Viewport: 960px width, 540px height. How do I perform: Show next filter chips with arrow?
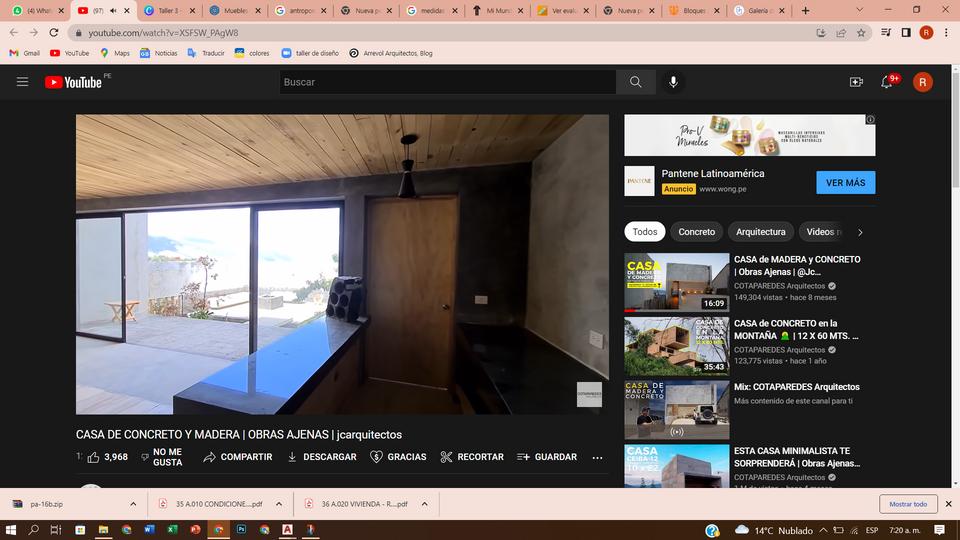(860, 232)
